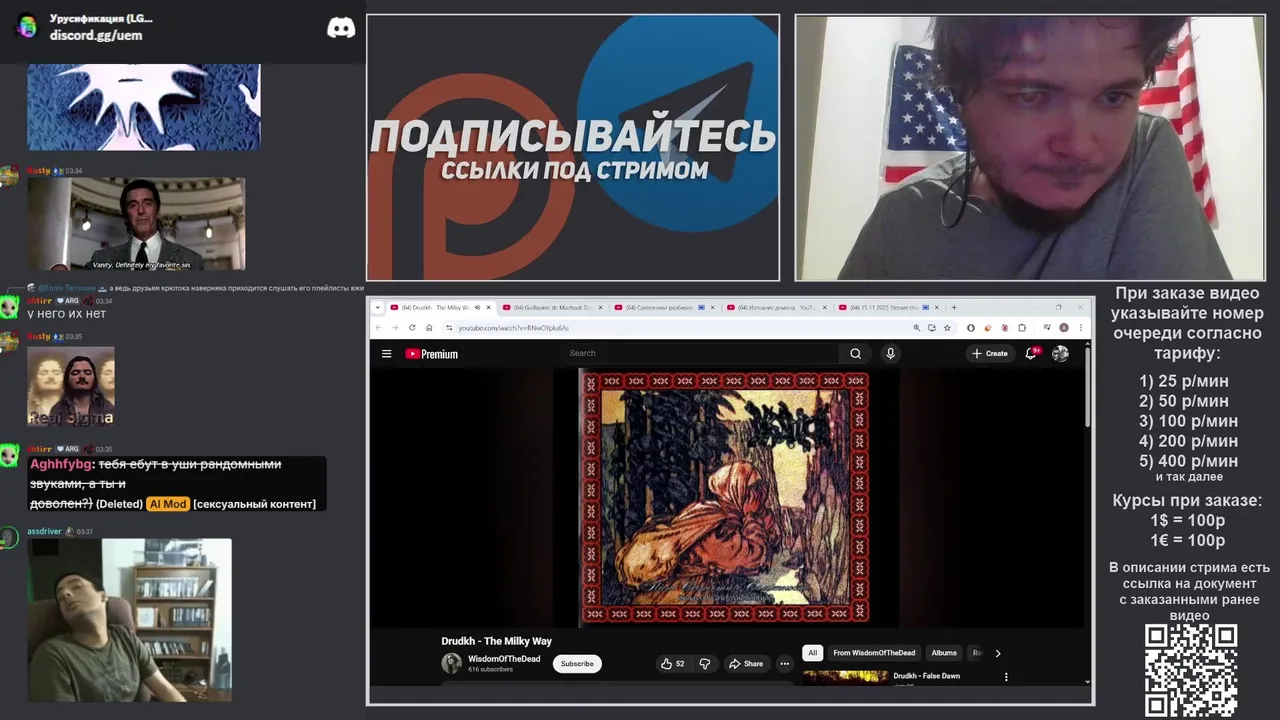Open the WisdomOfTheDead channel avatar

tap(452, 663)
